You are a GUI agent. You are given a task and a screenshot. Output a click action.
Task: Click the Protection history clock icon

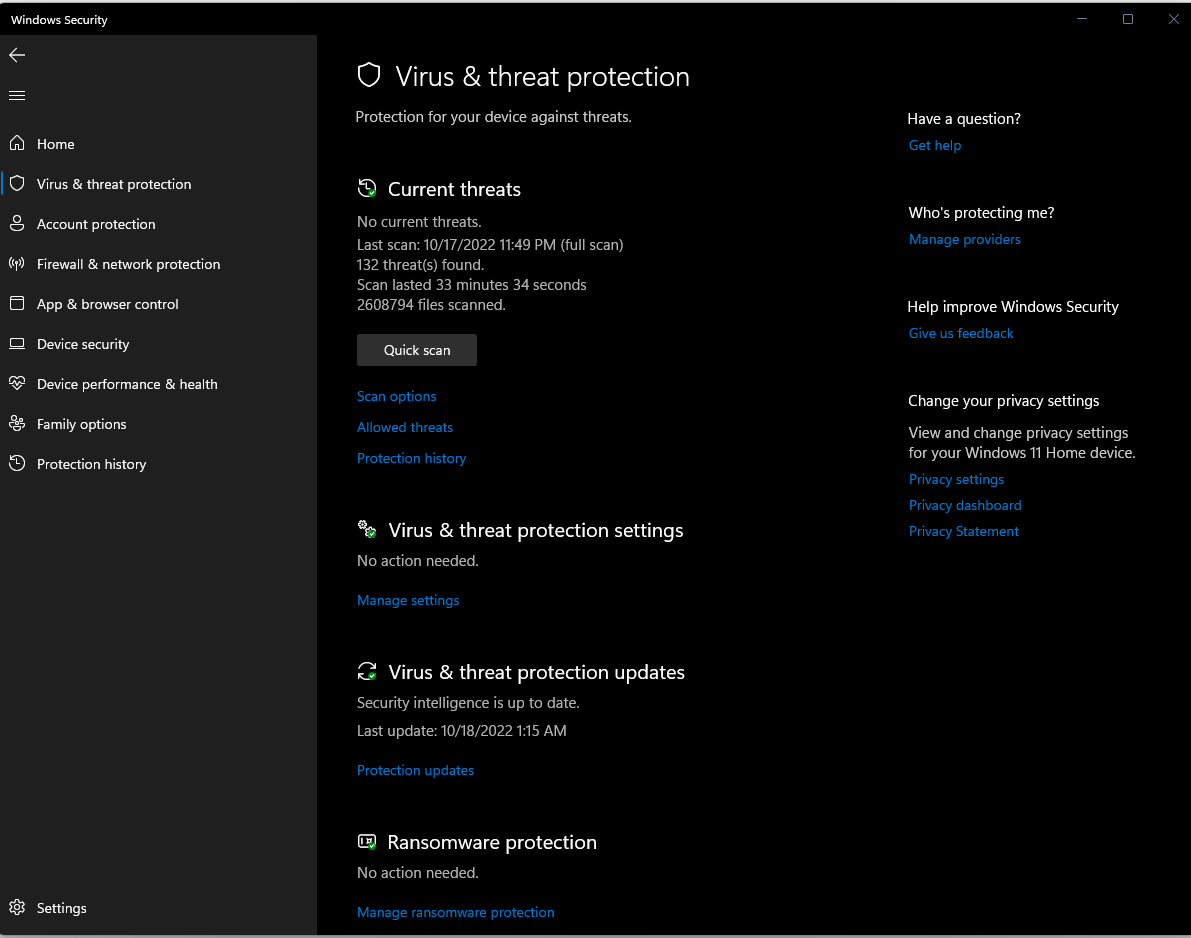pos(17,464)
